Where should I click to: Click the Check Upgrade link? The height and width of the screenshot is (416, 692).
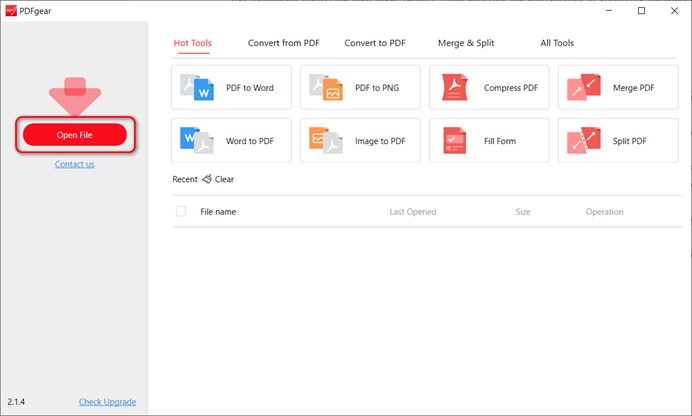[107, 402]
